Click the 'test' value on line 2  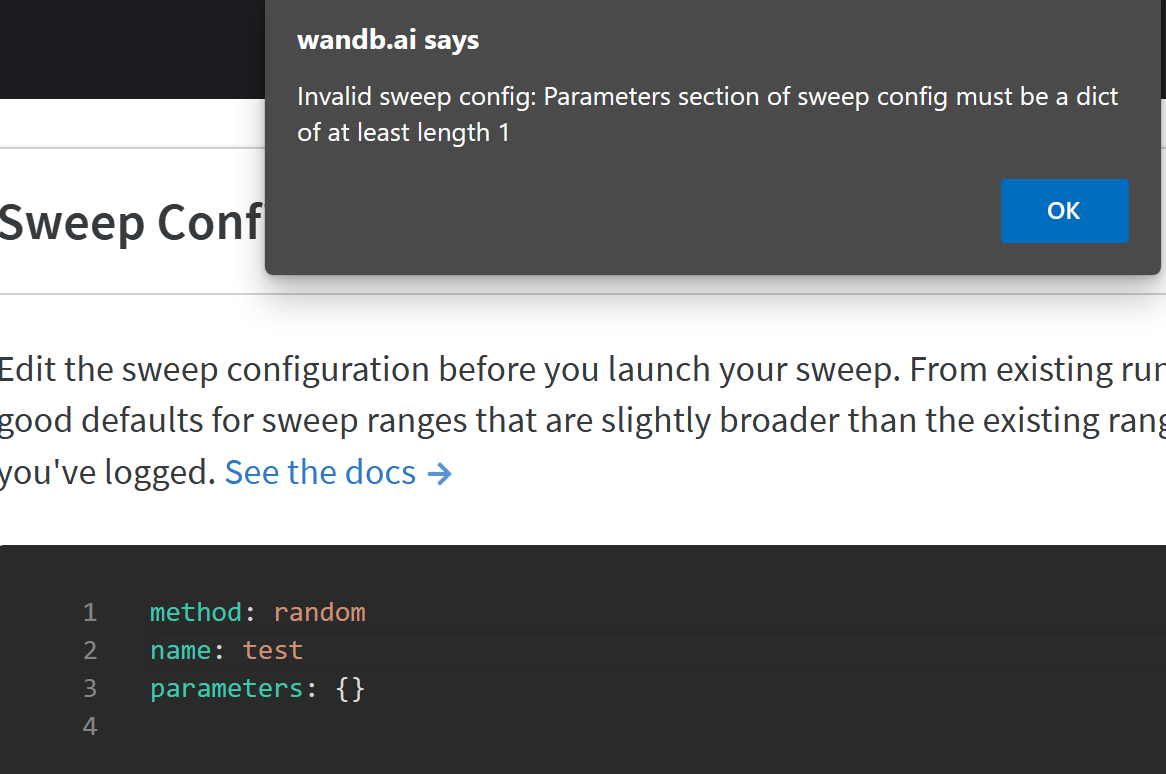272,650
